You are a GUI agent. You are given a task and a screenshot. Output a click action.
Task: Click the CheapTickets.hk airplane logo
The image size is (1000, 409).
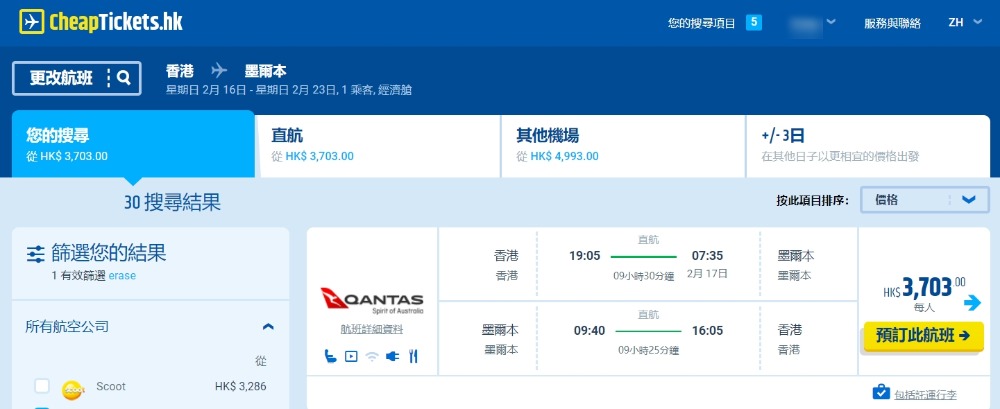(x=31, y=21)
